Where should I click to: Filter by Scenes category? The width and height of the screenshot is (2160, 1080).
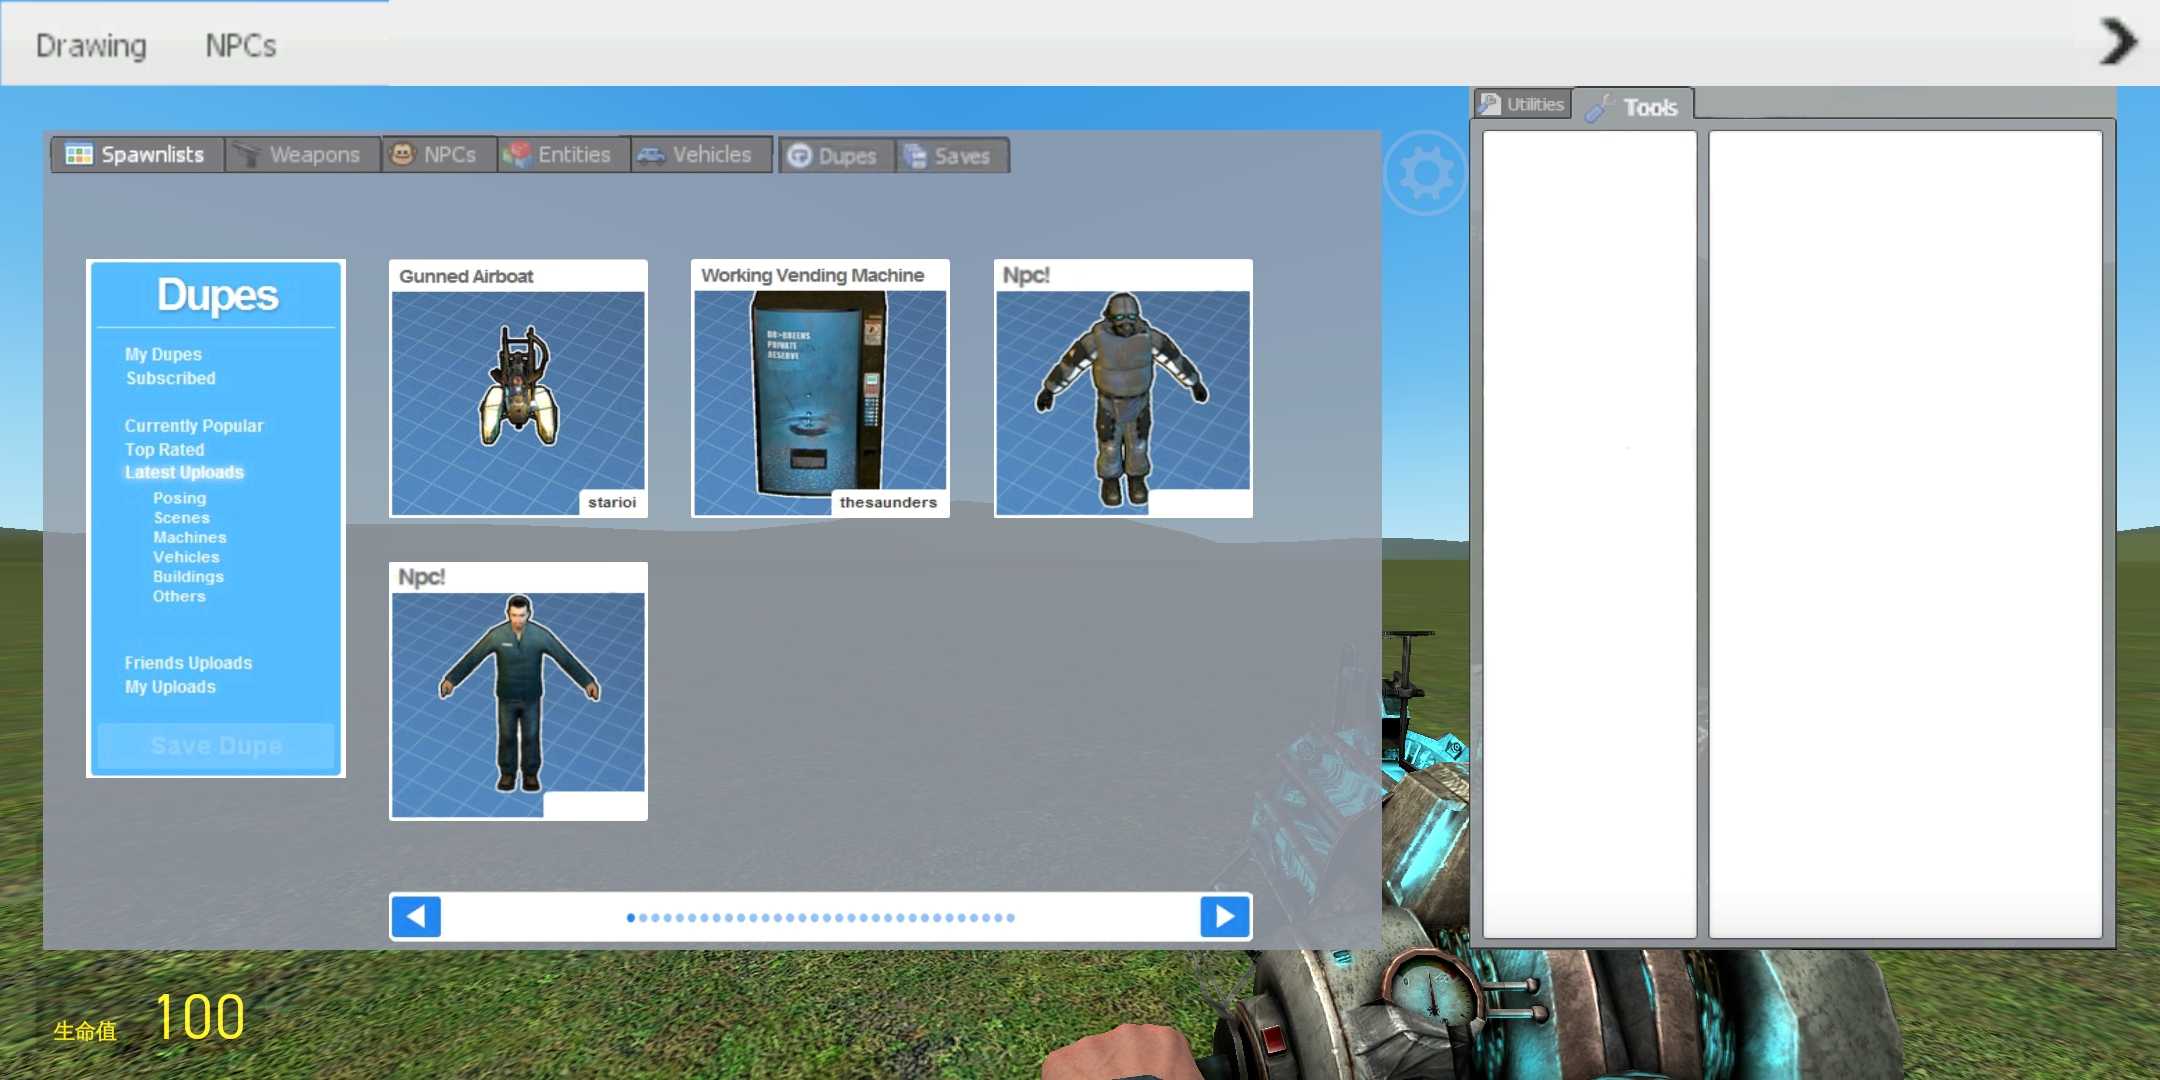[x=181, y=518]
